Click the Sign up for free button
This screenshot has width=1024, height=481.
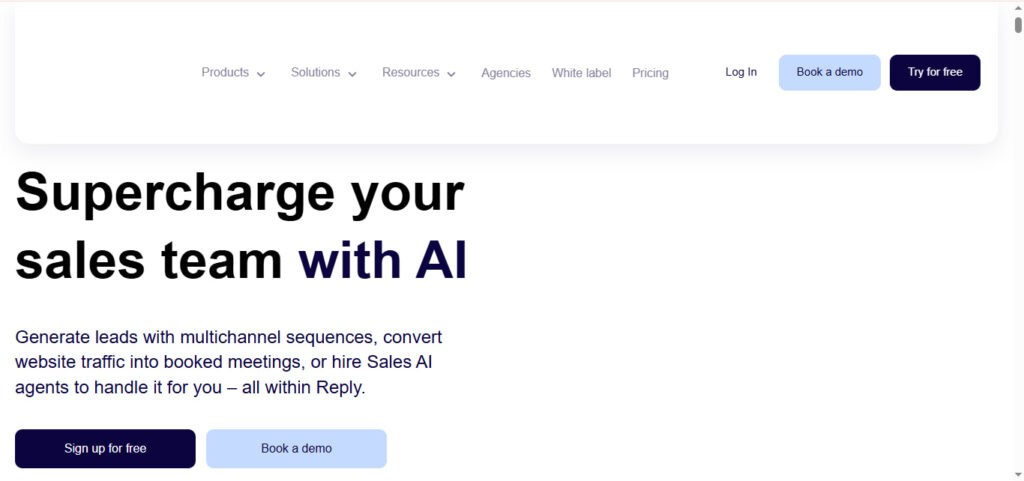105,449
